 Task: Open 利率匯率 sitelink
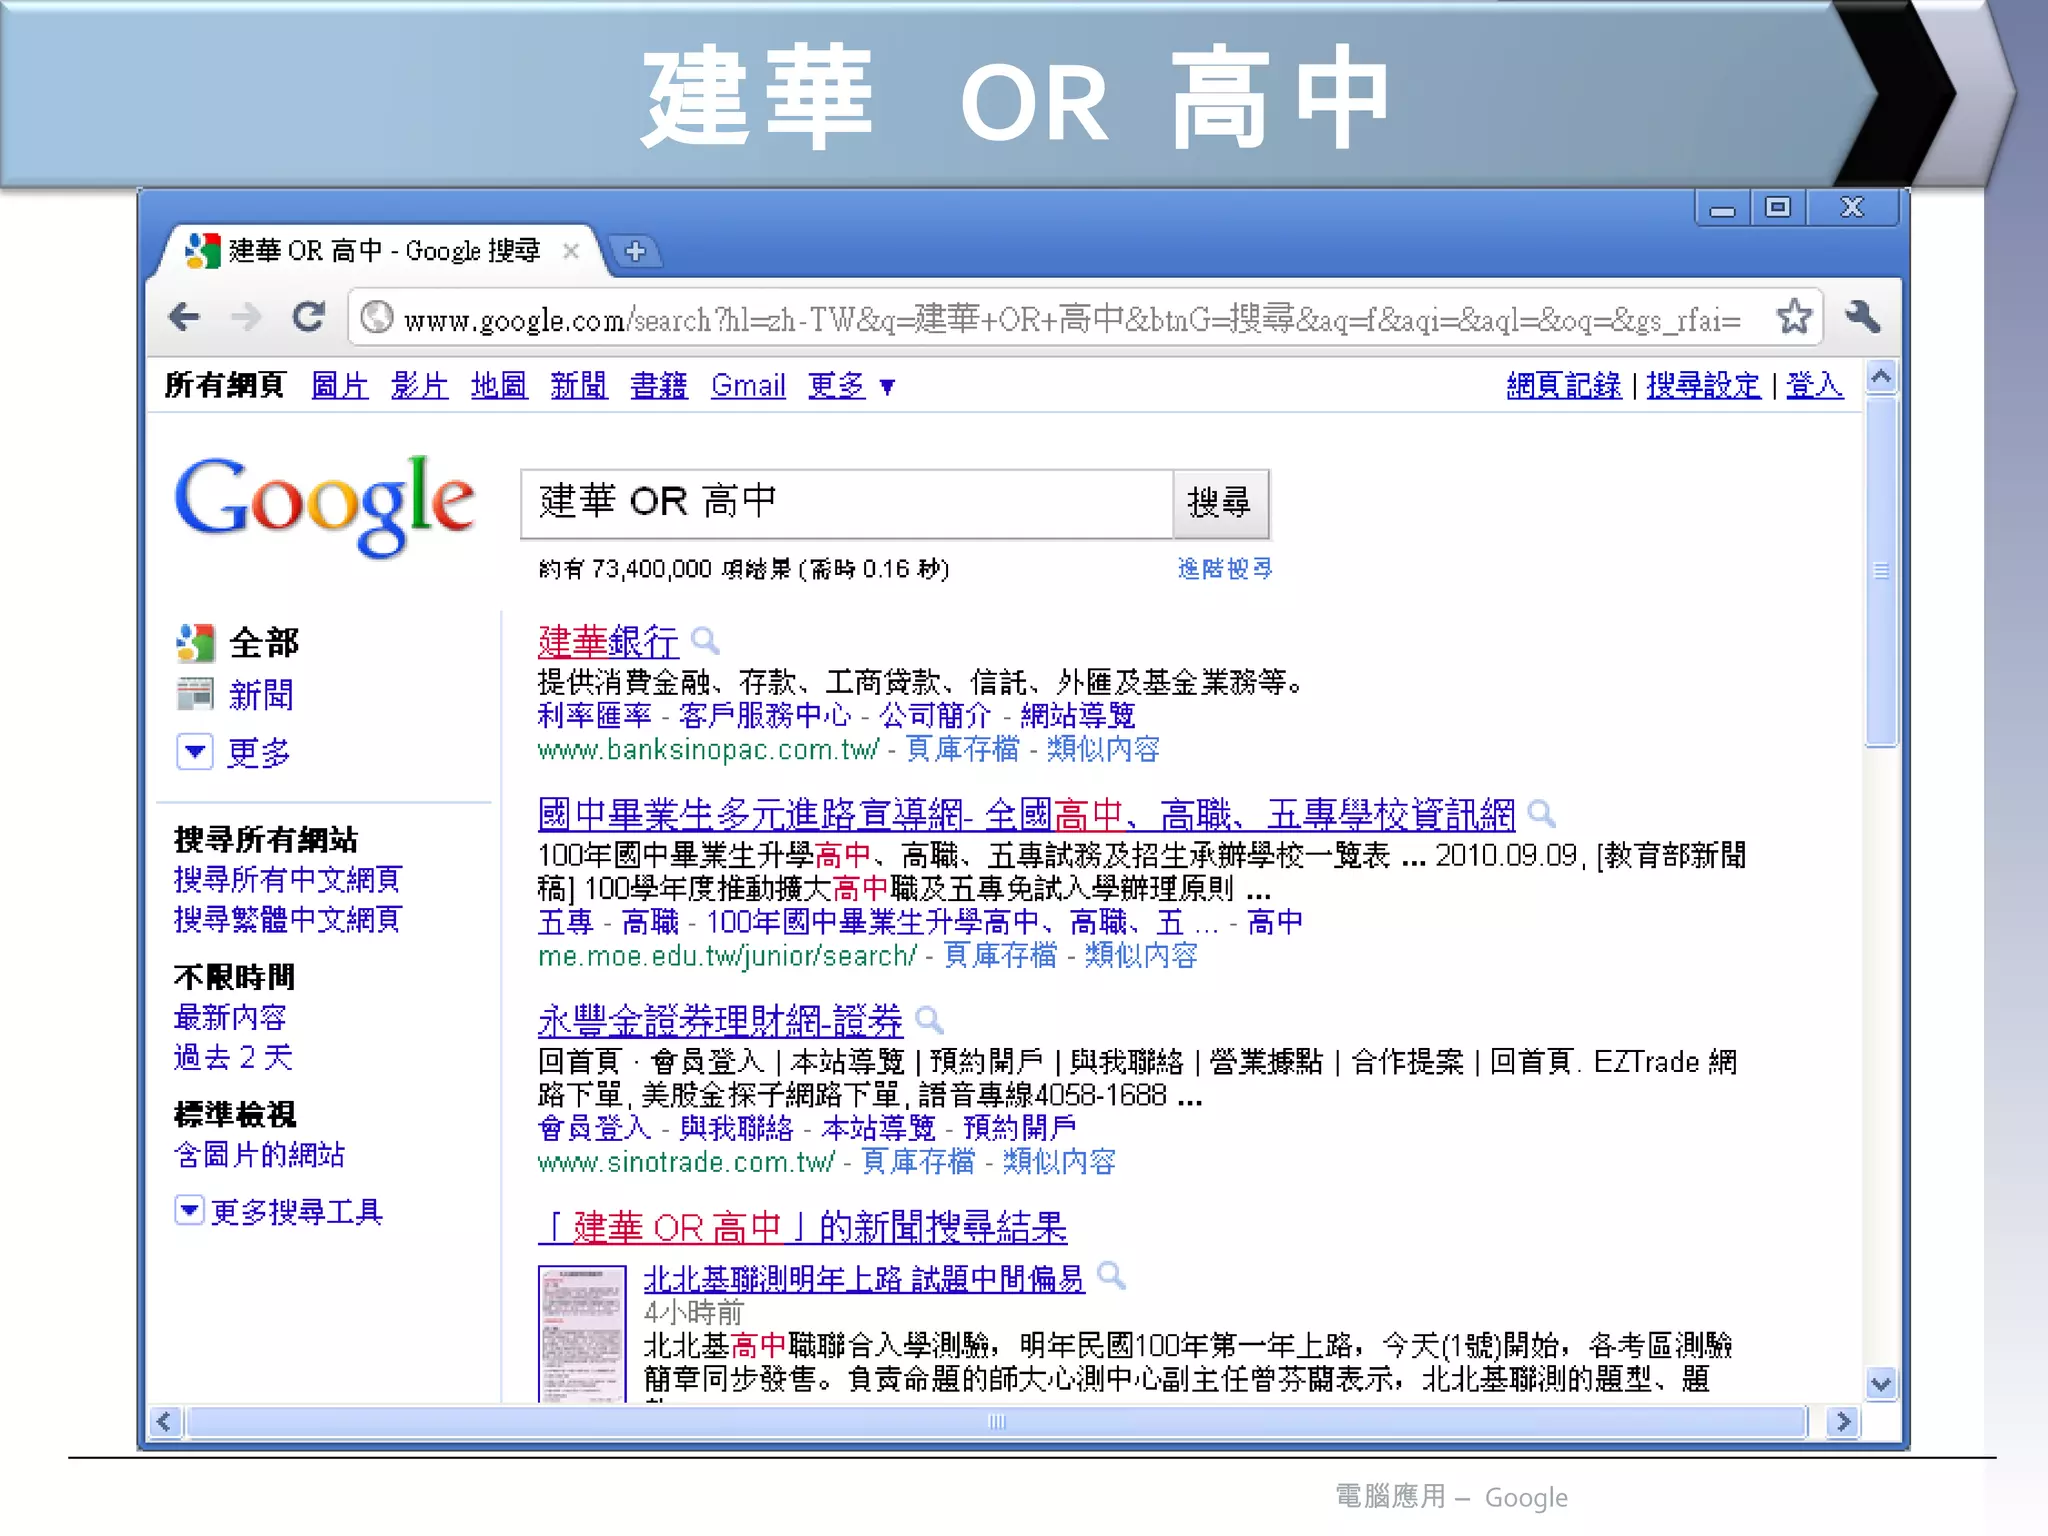pyautogui.click(x=594, y=715)
